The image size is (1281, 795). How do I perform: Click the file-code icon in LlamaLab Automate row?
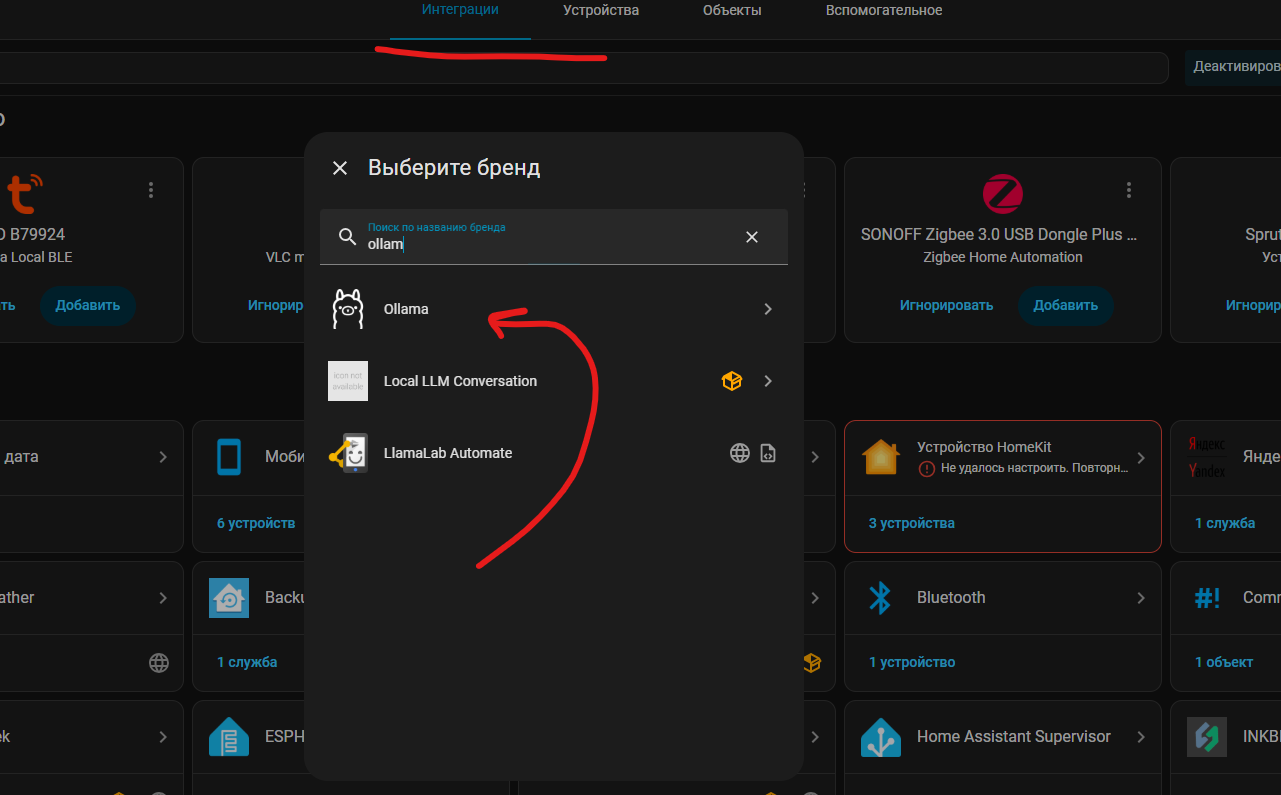click(768, 453)
